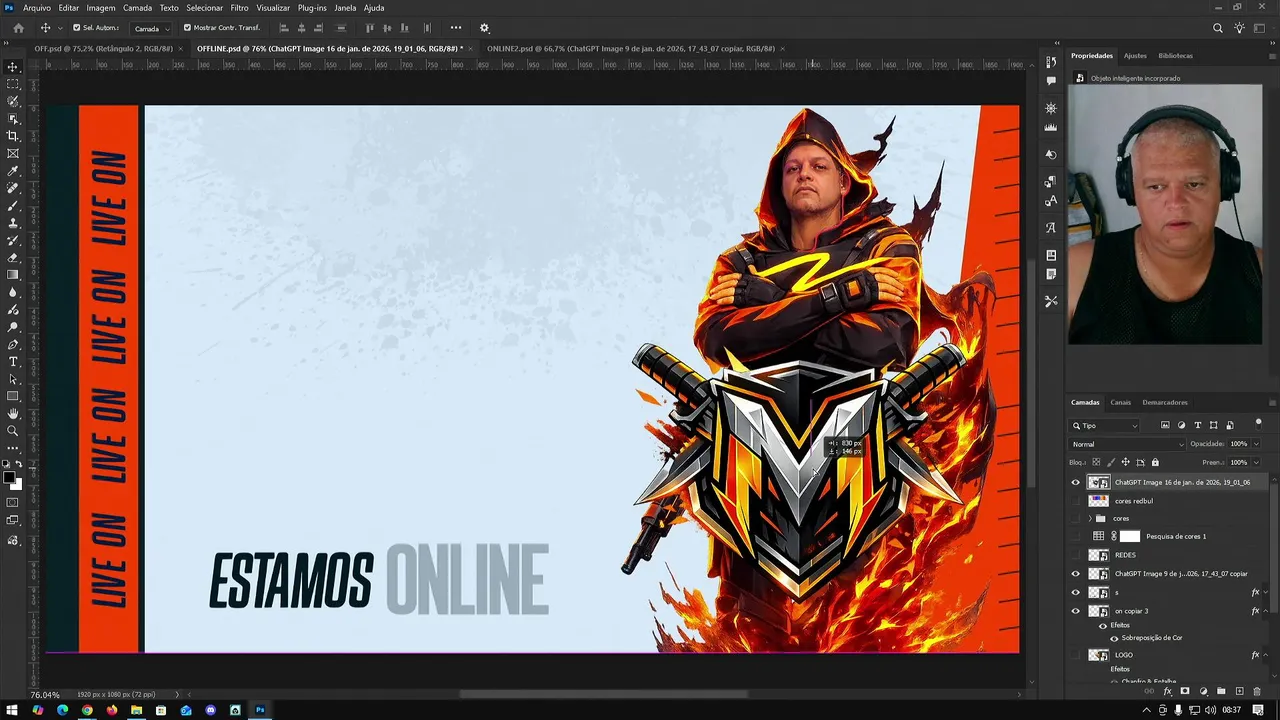The width and height of the screenshot is (1280, 720).
Task: Select the Crop tool
Action: [13, 136]
